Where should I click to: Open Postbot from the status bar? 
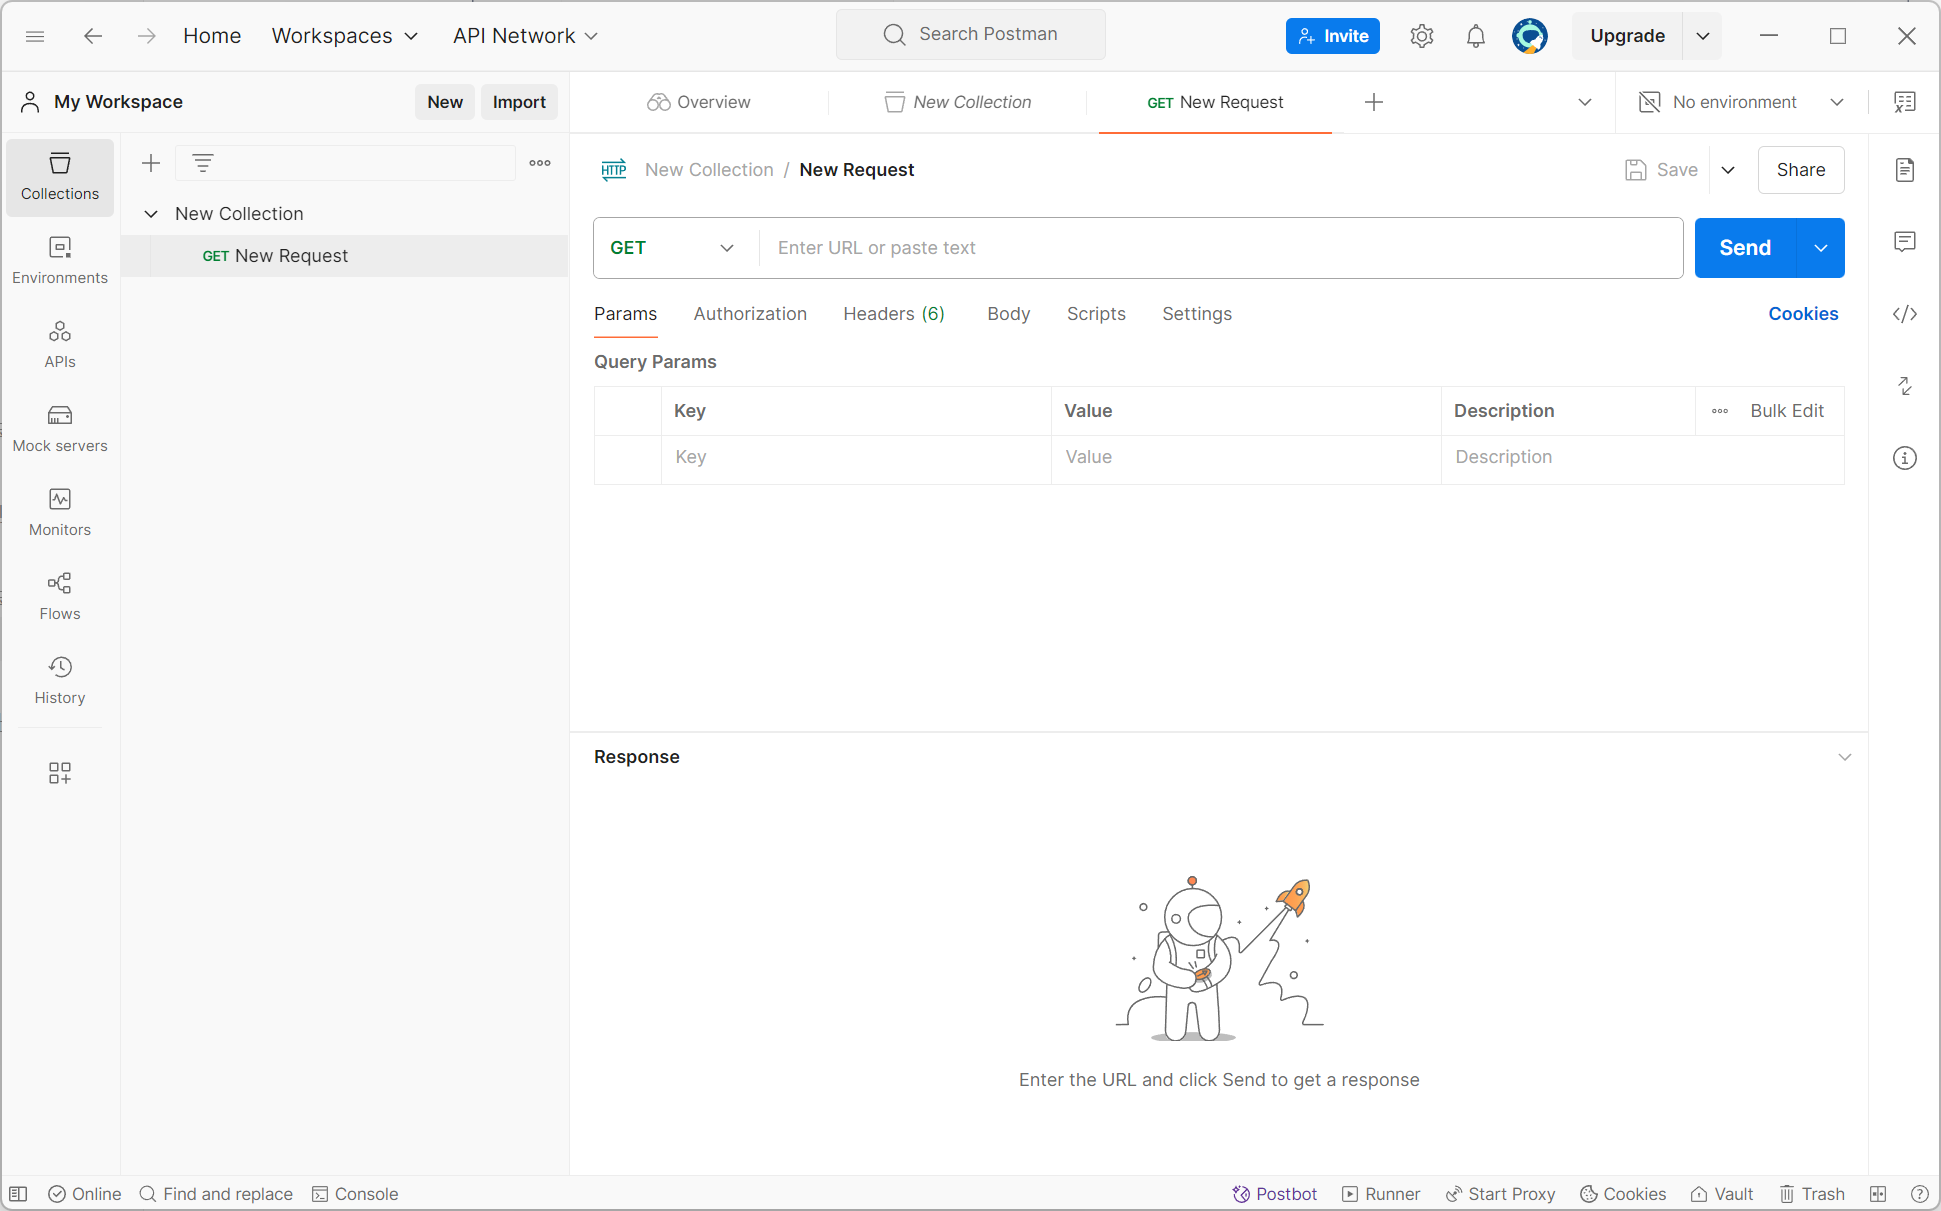1275,1194
